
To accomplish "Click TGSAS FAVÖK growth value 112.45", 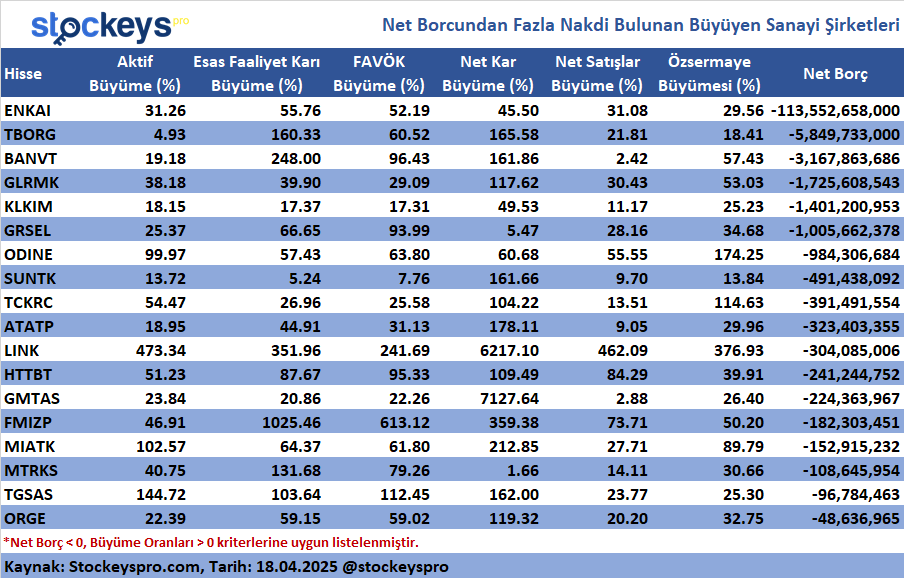I will click(405, 495).
